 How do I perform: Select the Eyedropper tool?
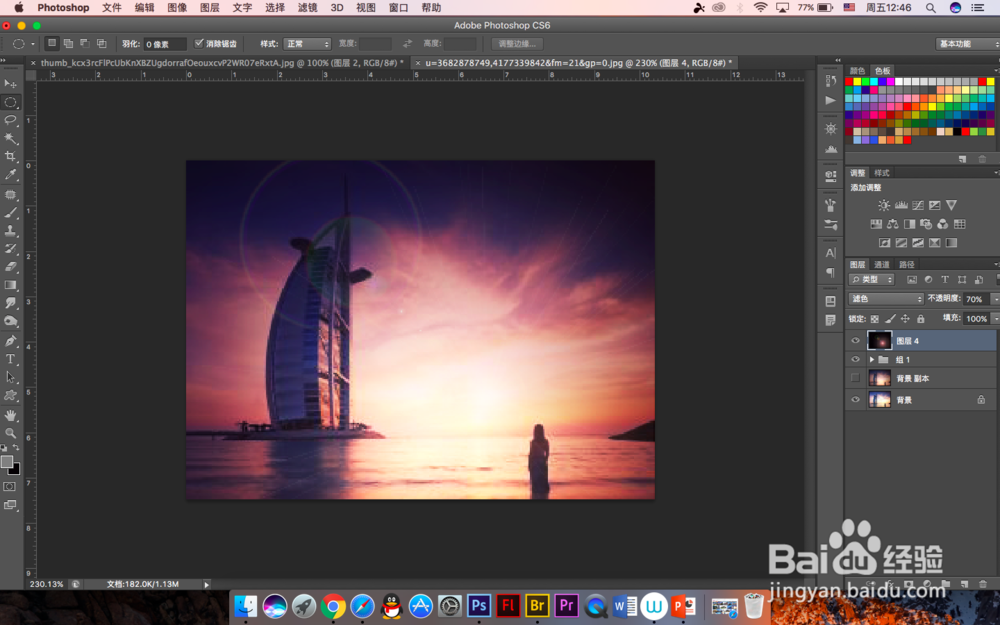click(10, 175)
